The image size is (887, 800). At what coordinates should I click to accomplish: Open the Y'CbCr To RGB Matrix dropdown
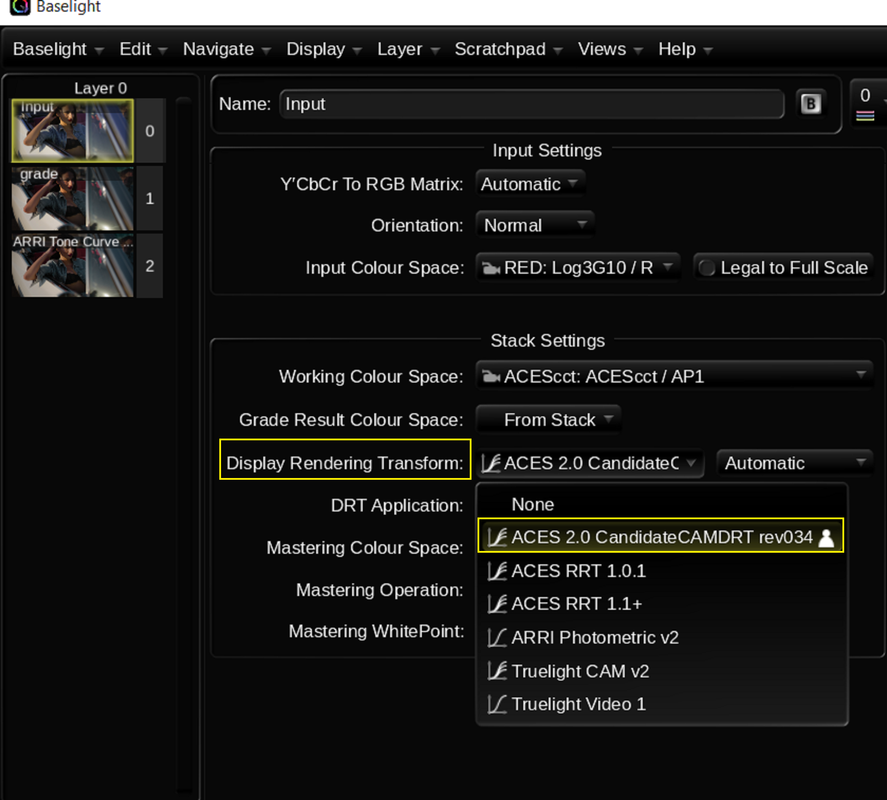pos(530,184)
